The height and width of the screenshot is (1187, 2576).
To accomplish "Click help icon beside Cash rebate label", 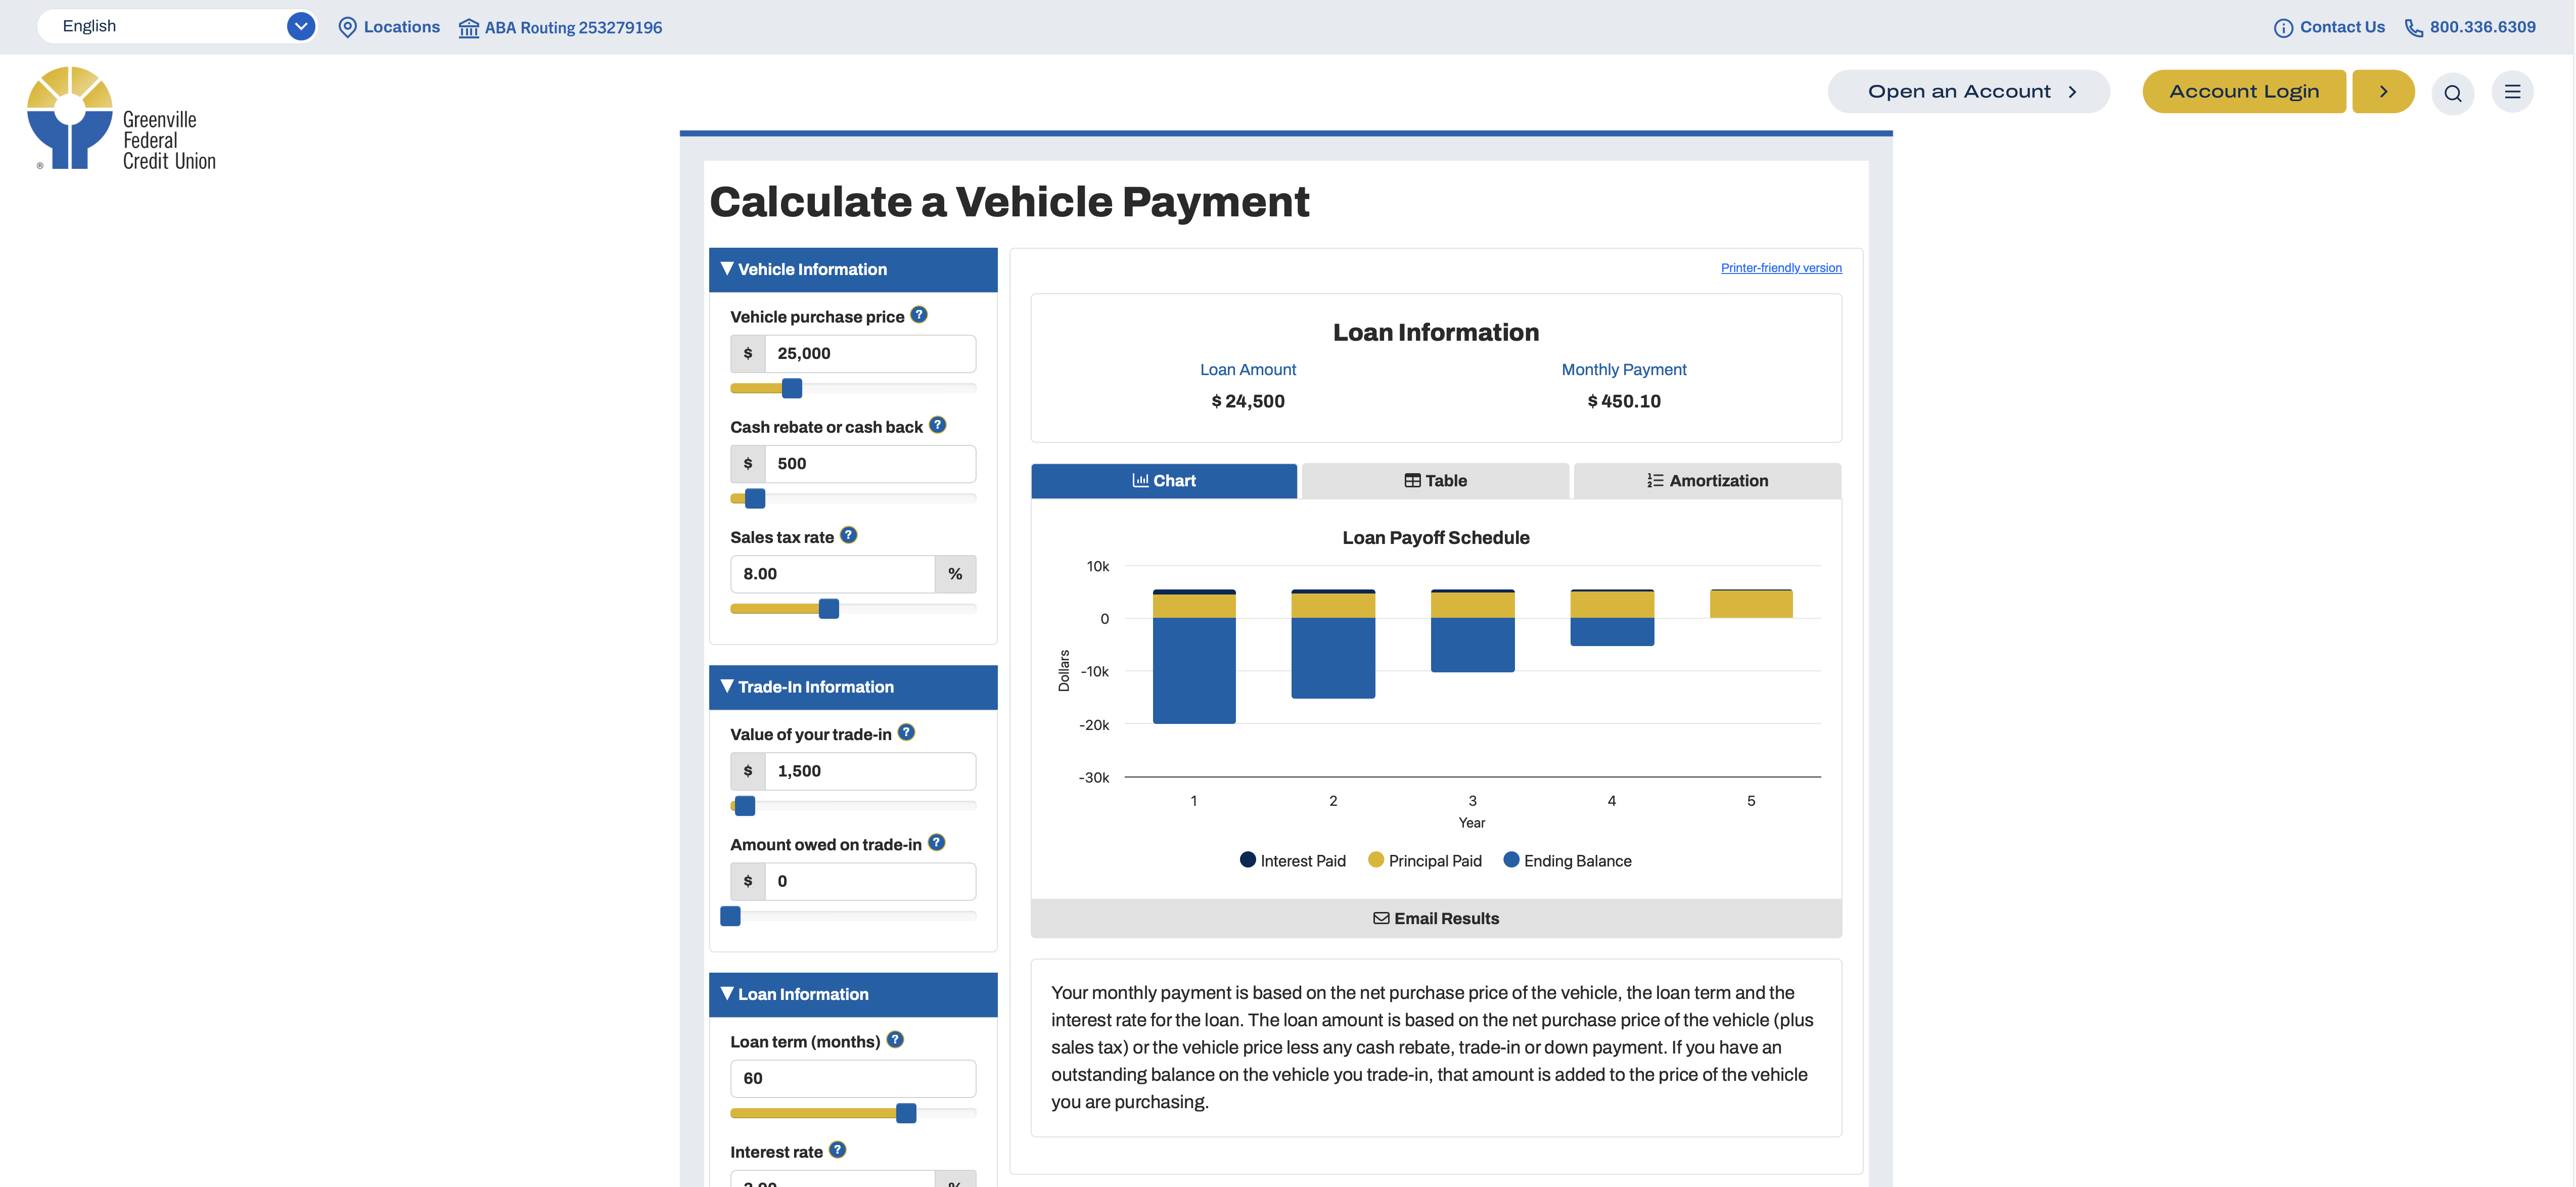I will click(937, 425).
